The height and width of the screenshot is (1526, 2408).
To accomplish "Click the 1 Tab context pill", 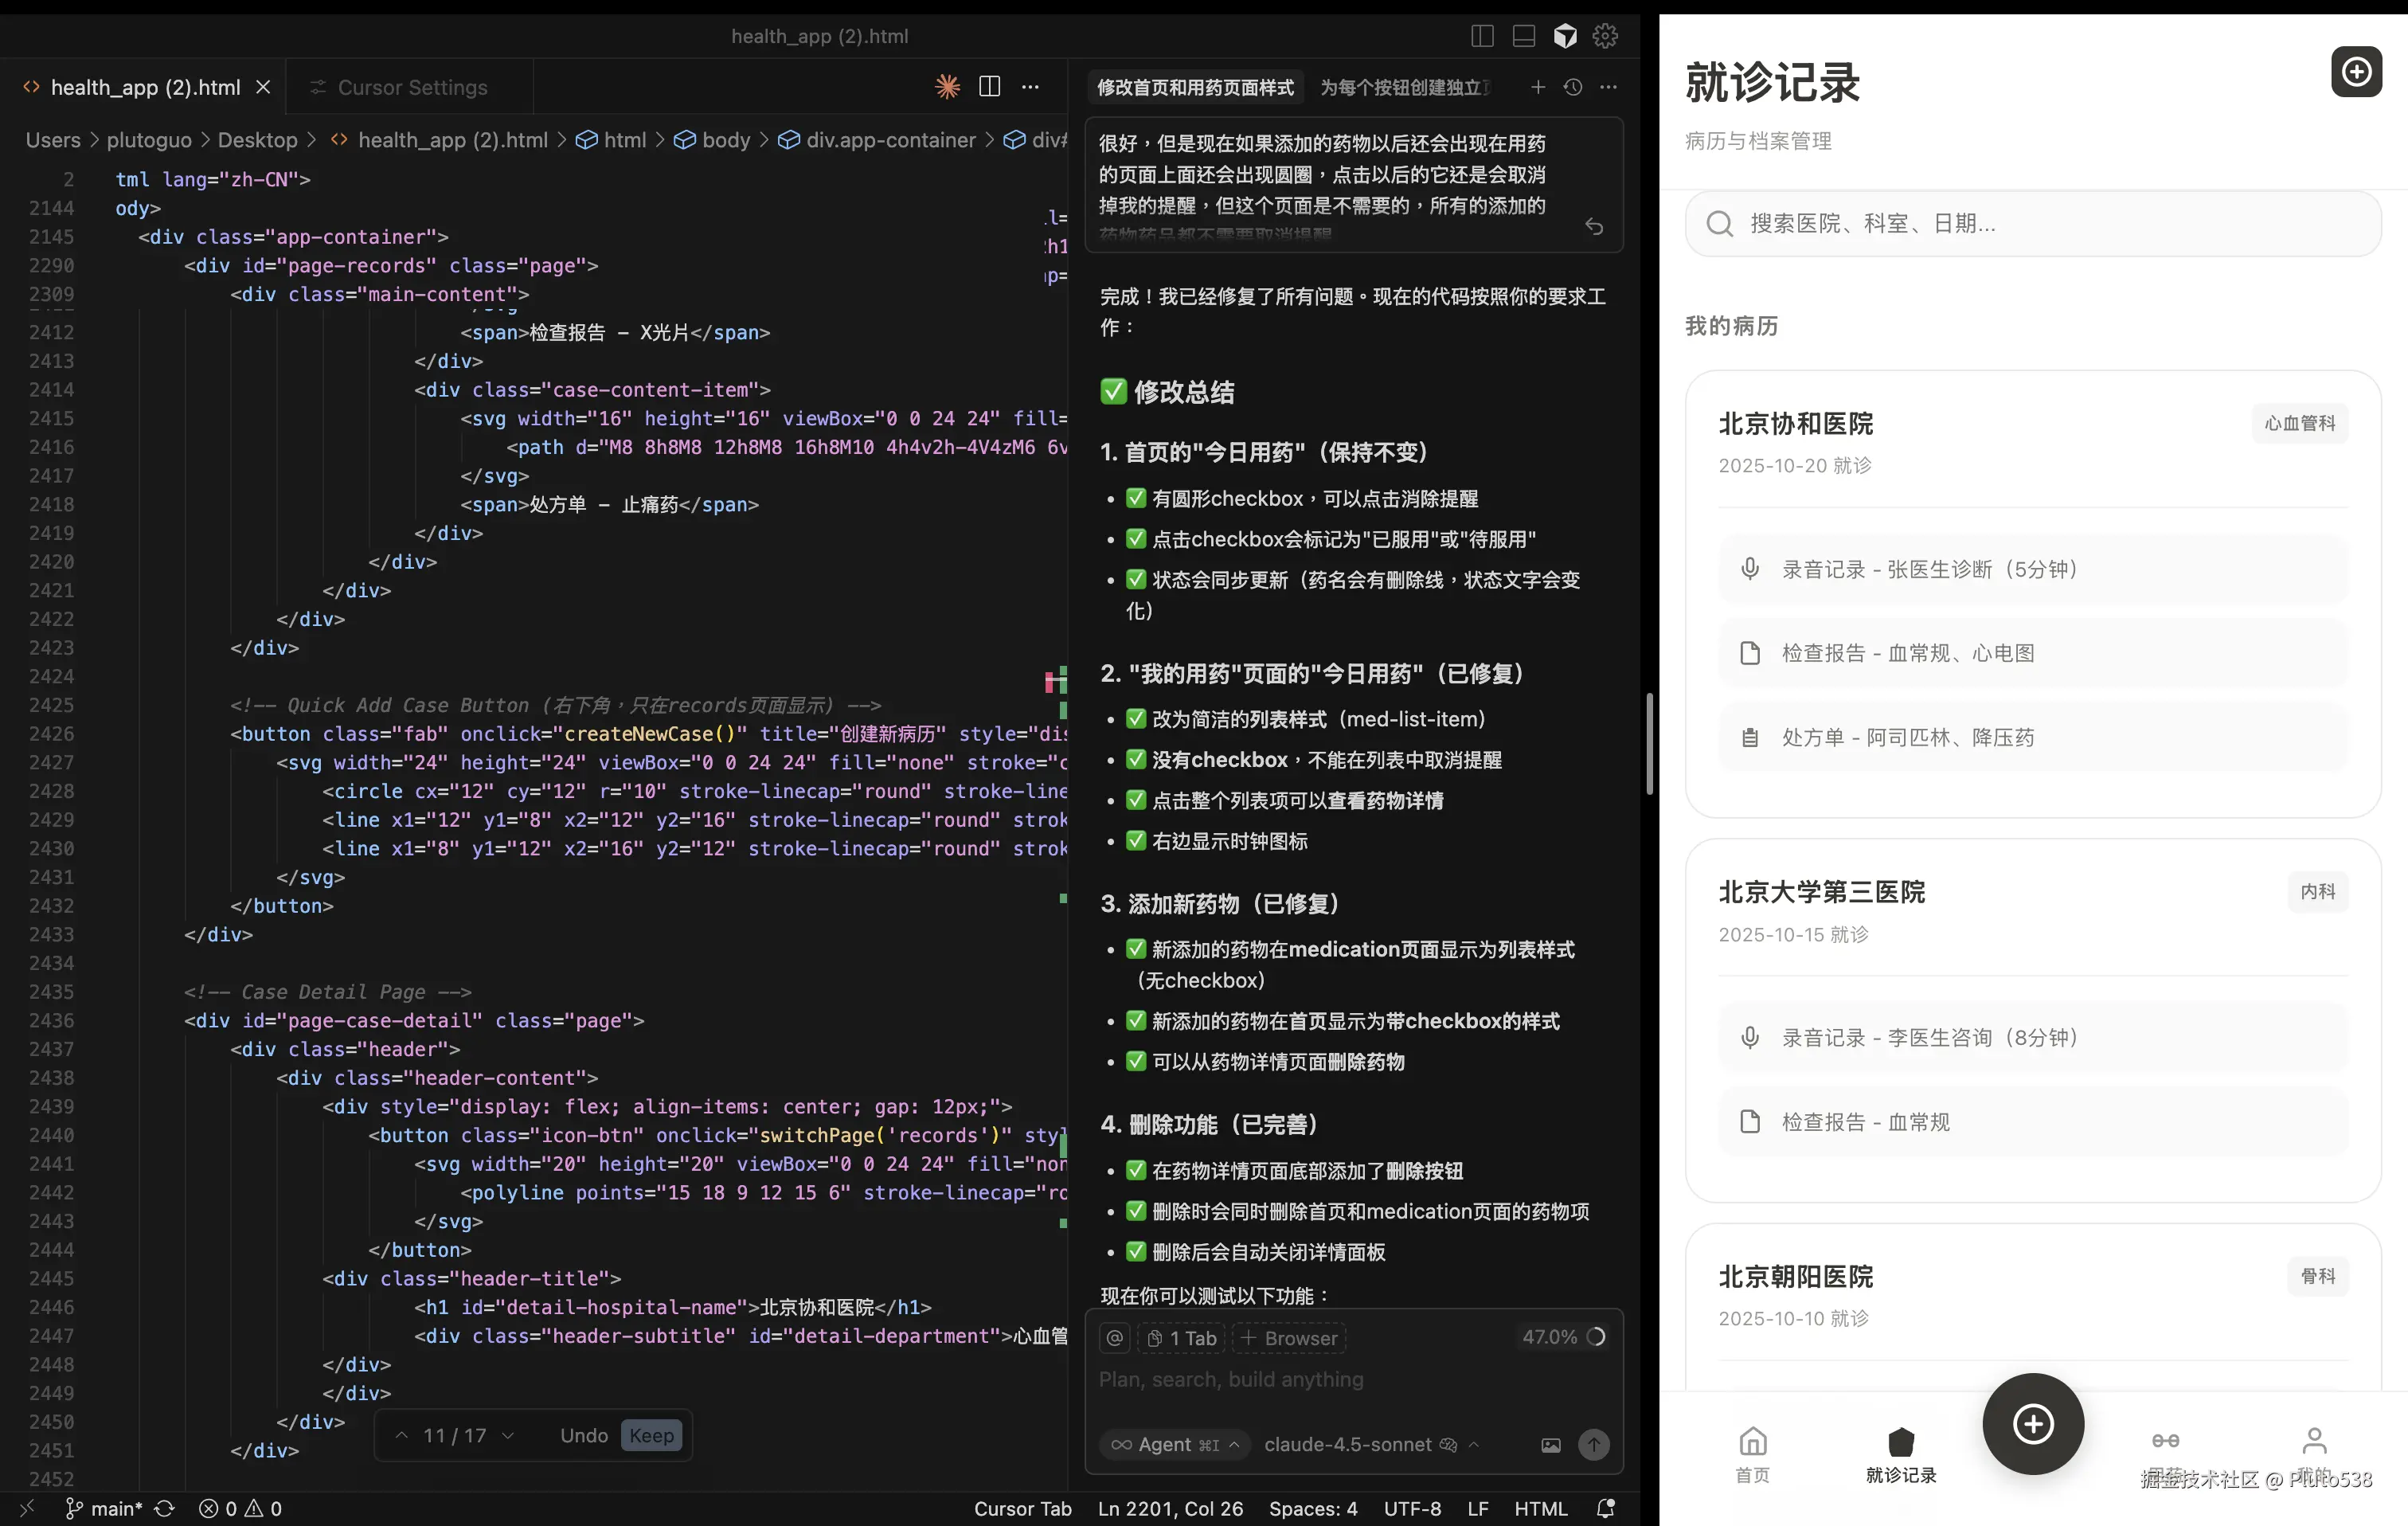I will pos(1182,1338).
